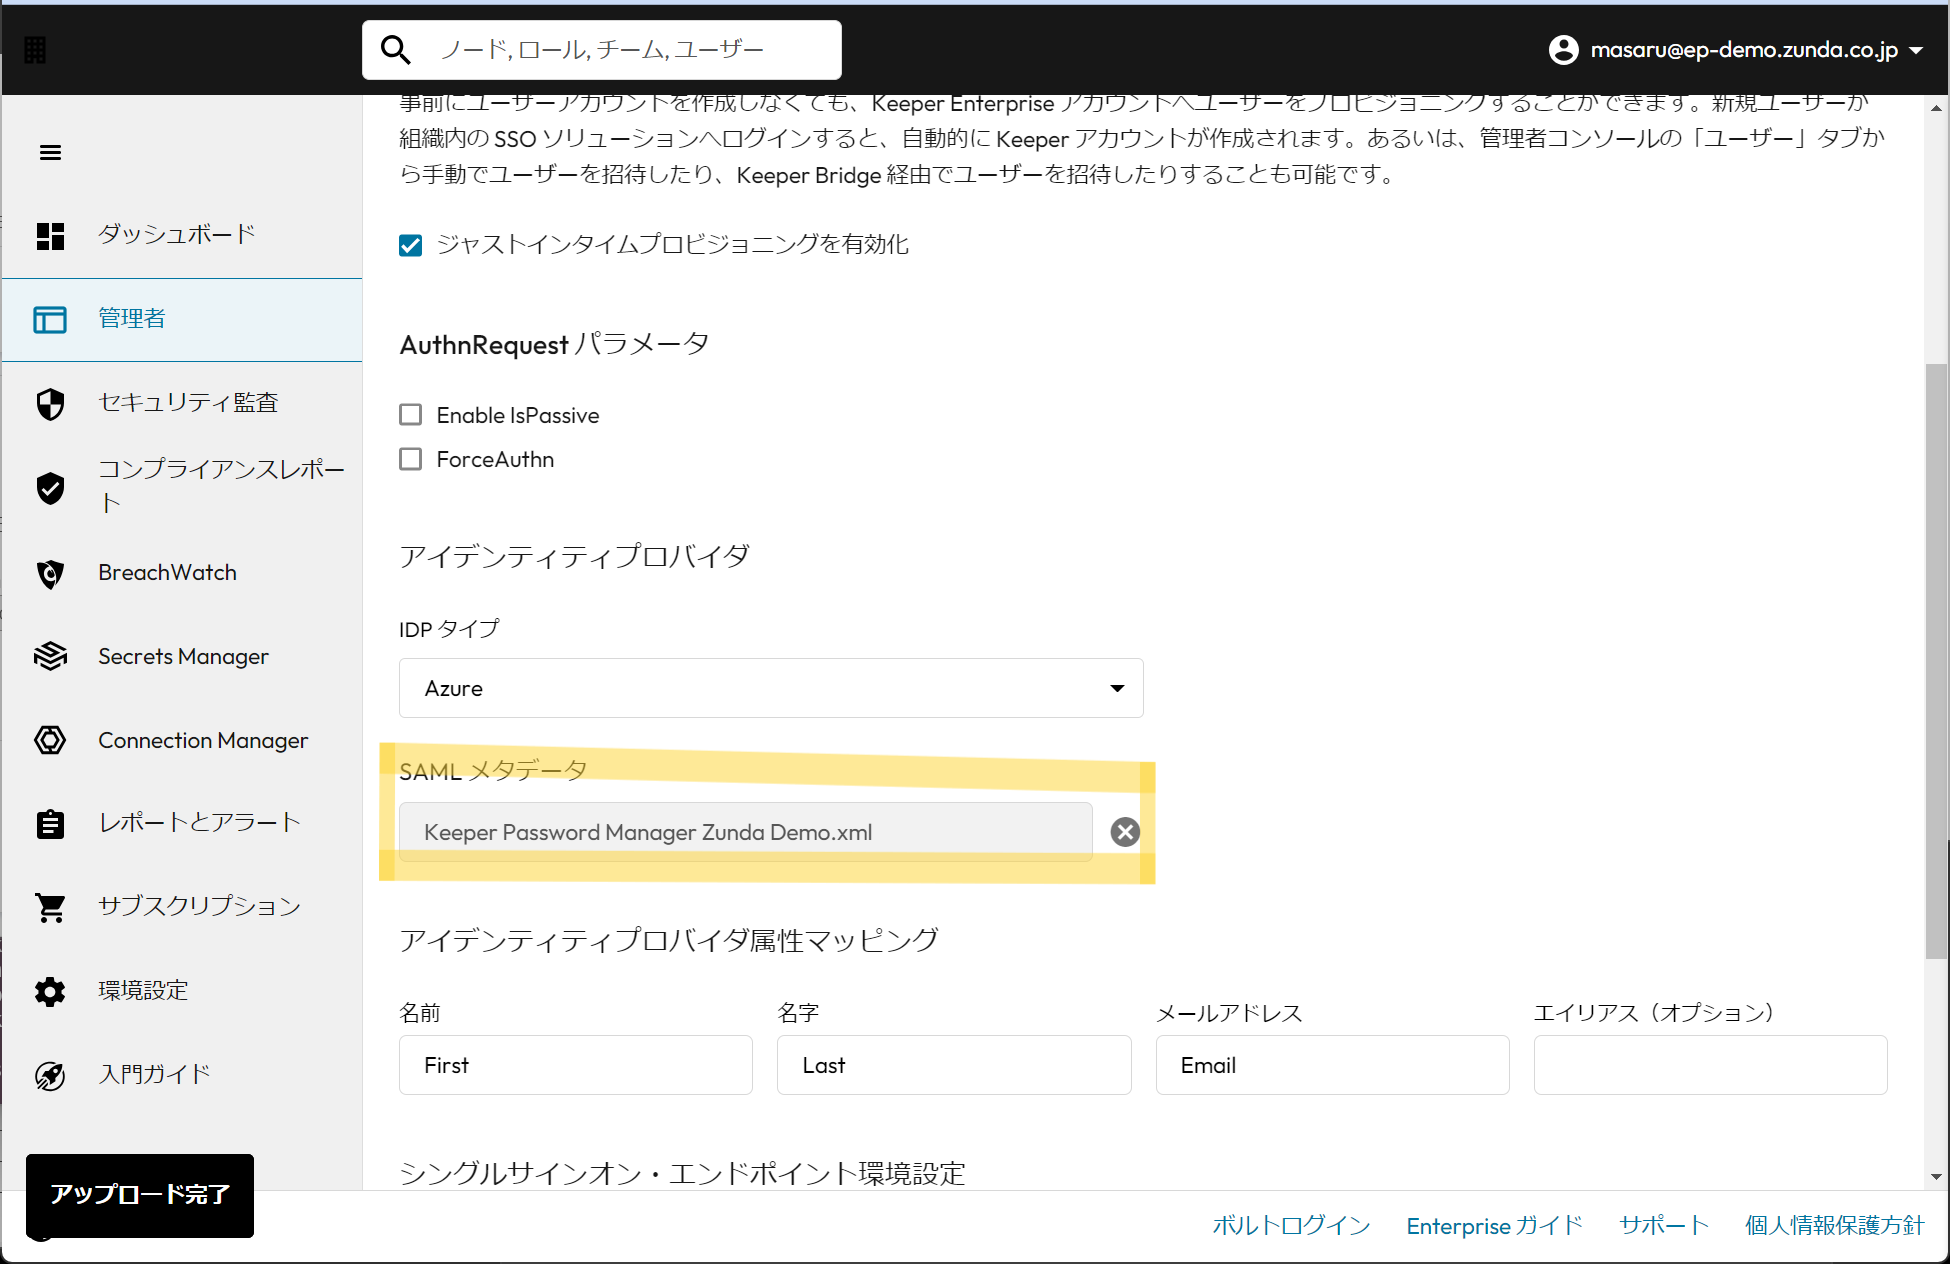
Task: Click the サブスクリプション cart icon
Action: point(50,907)
